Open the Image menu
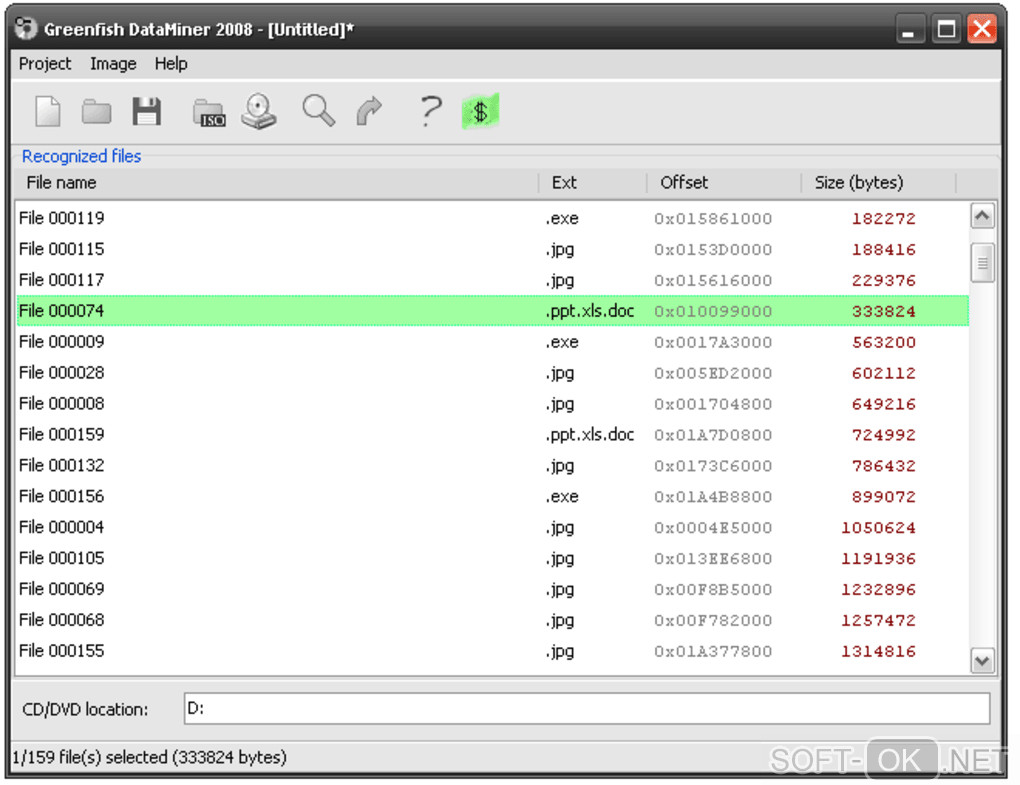Image resolution: width=1020 pixels, height=785 pixels. click(113, 64)
